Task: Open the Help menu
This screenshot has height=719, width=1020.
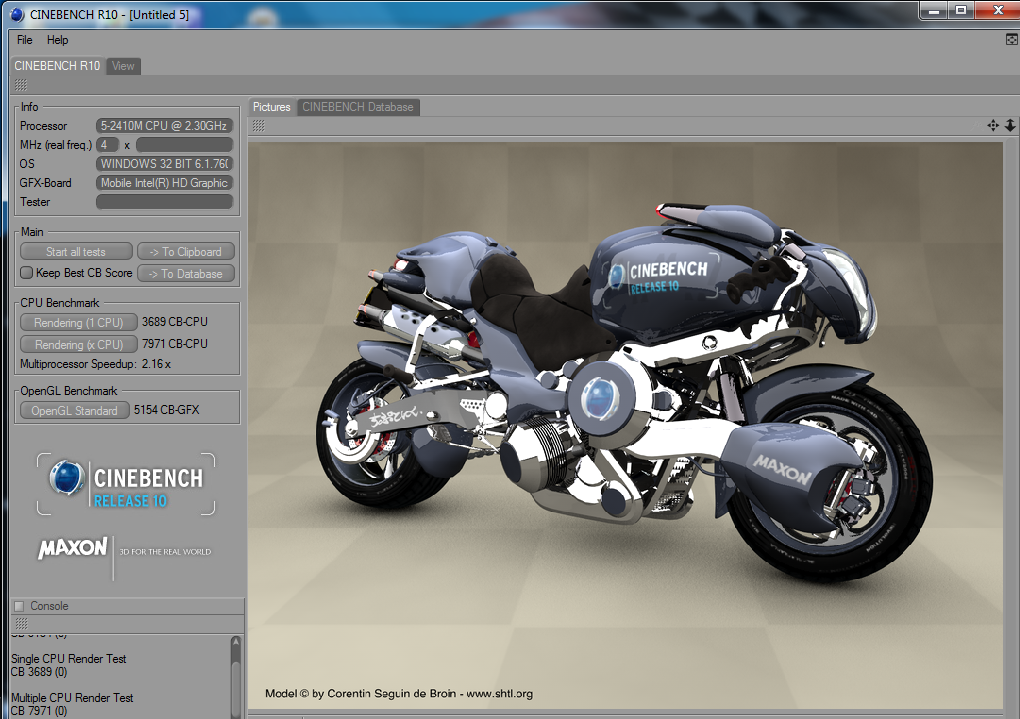Action: [x=57, y=40]
